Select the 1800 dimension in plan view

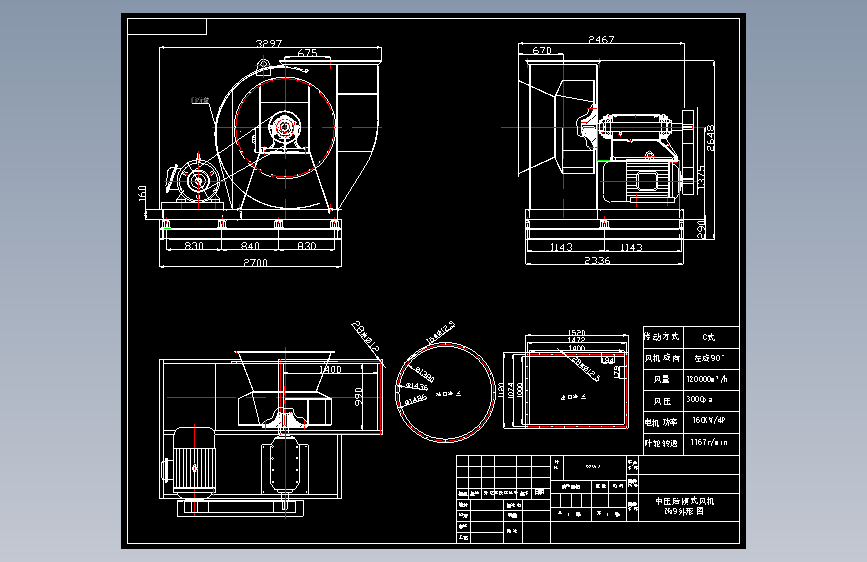tap(330, 370)
